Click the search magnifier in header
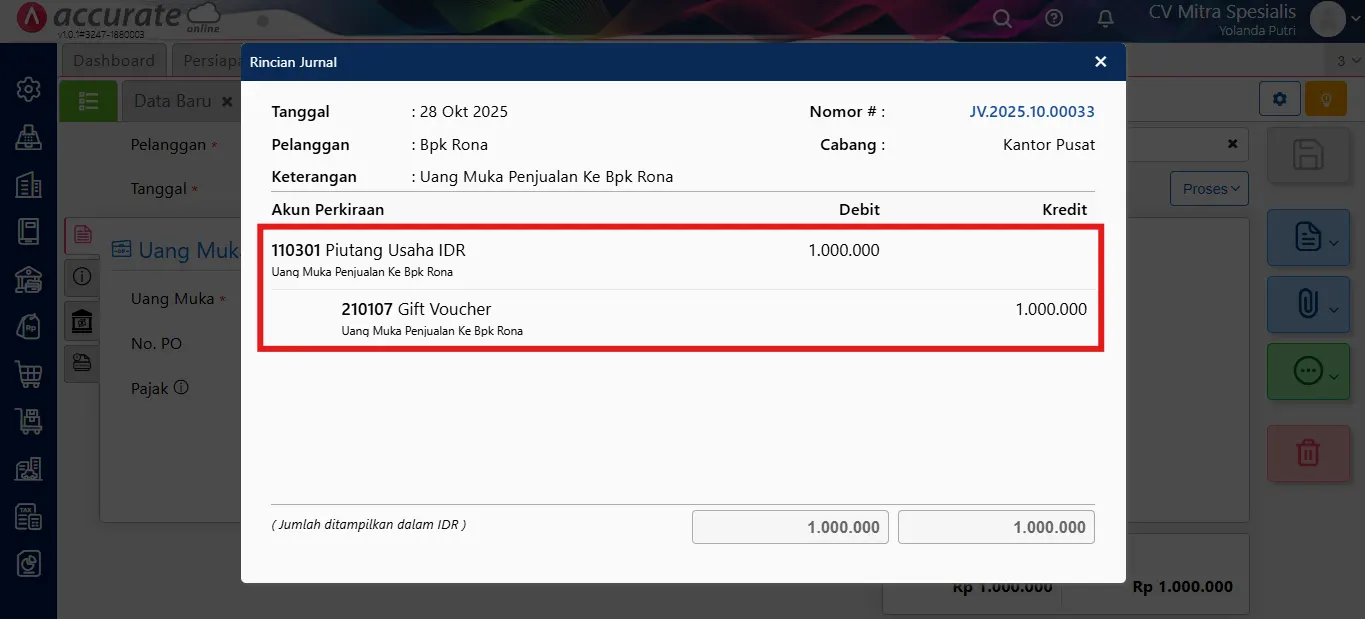1365x619 pixels. [x=1002, y=18]
